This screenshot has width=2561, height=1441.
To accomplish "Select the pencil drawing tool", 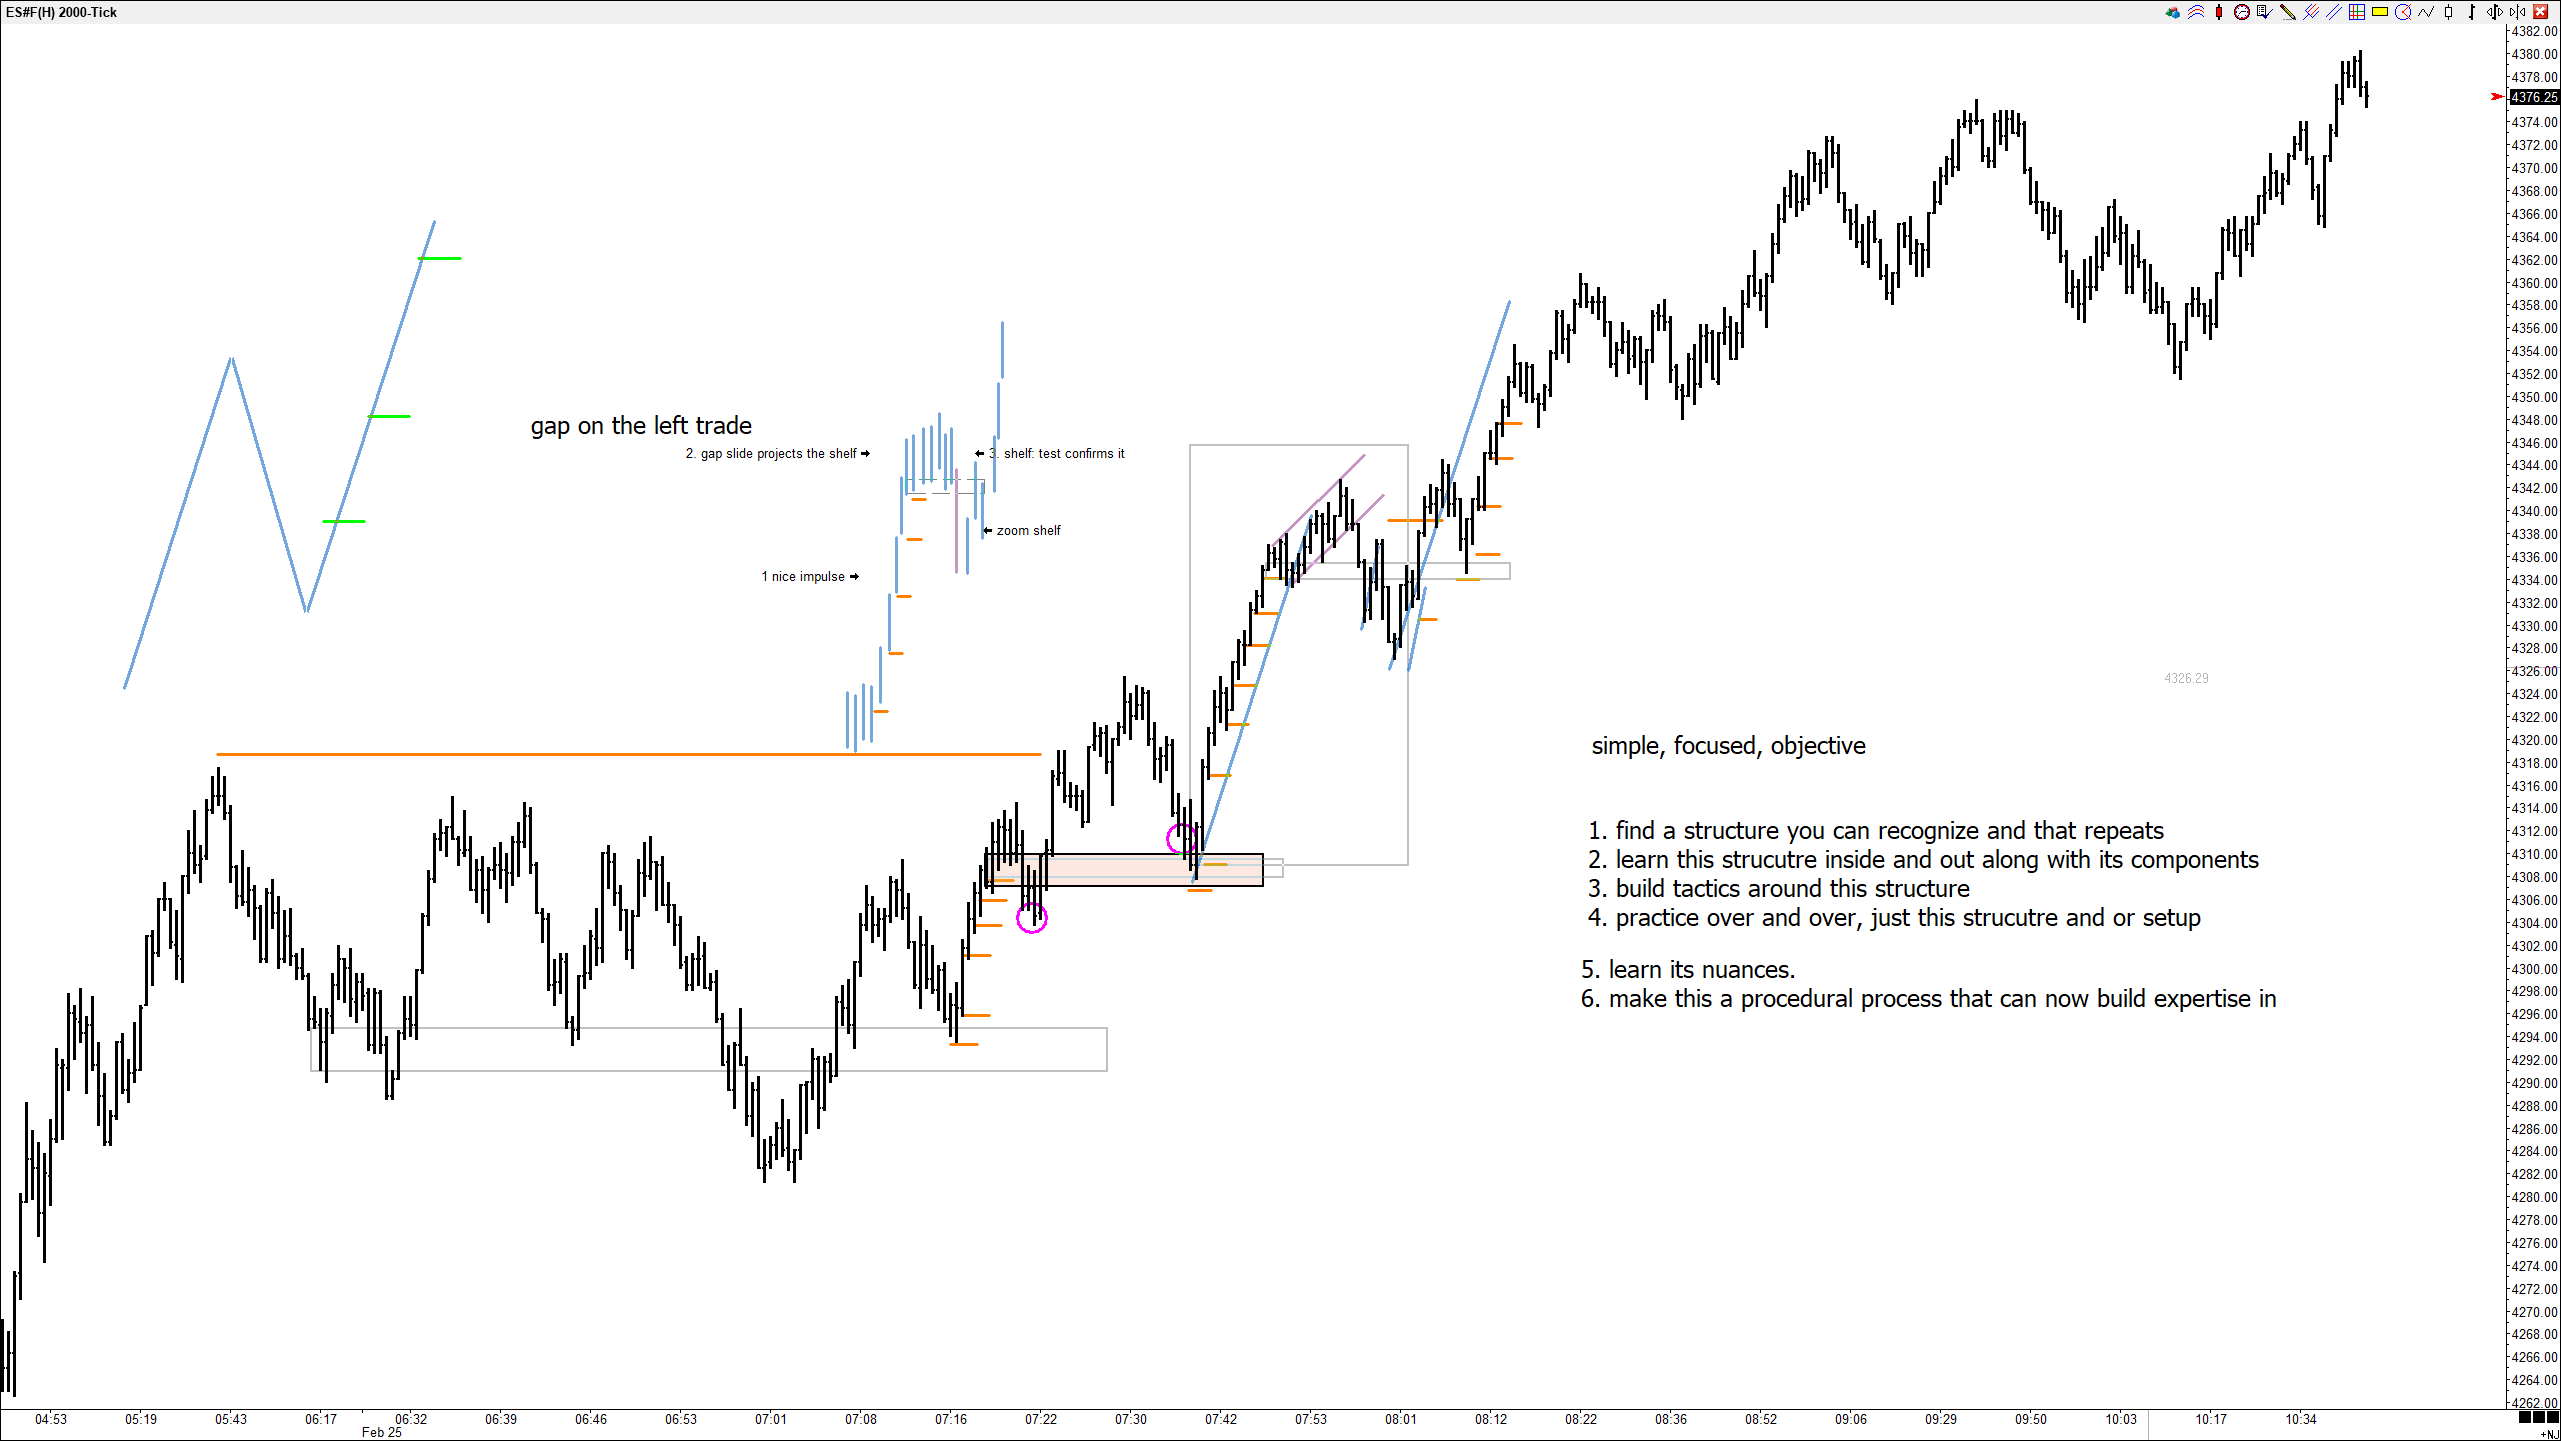I will click(2288, 12).
